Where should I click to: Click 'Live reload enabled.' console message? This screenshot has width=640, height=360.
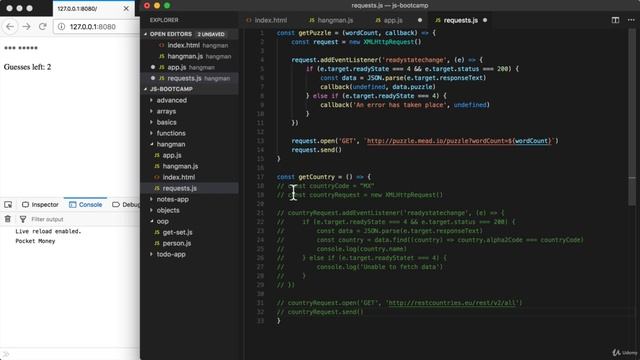click(x=48, y=231)
